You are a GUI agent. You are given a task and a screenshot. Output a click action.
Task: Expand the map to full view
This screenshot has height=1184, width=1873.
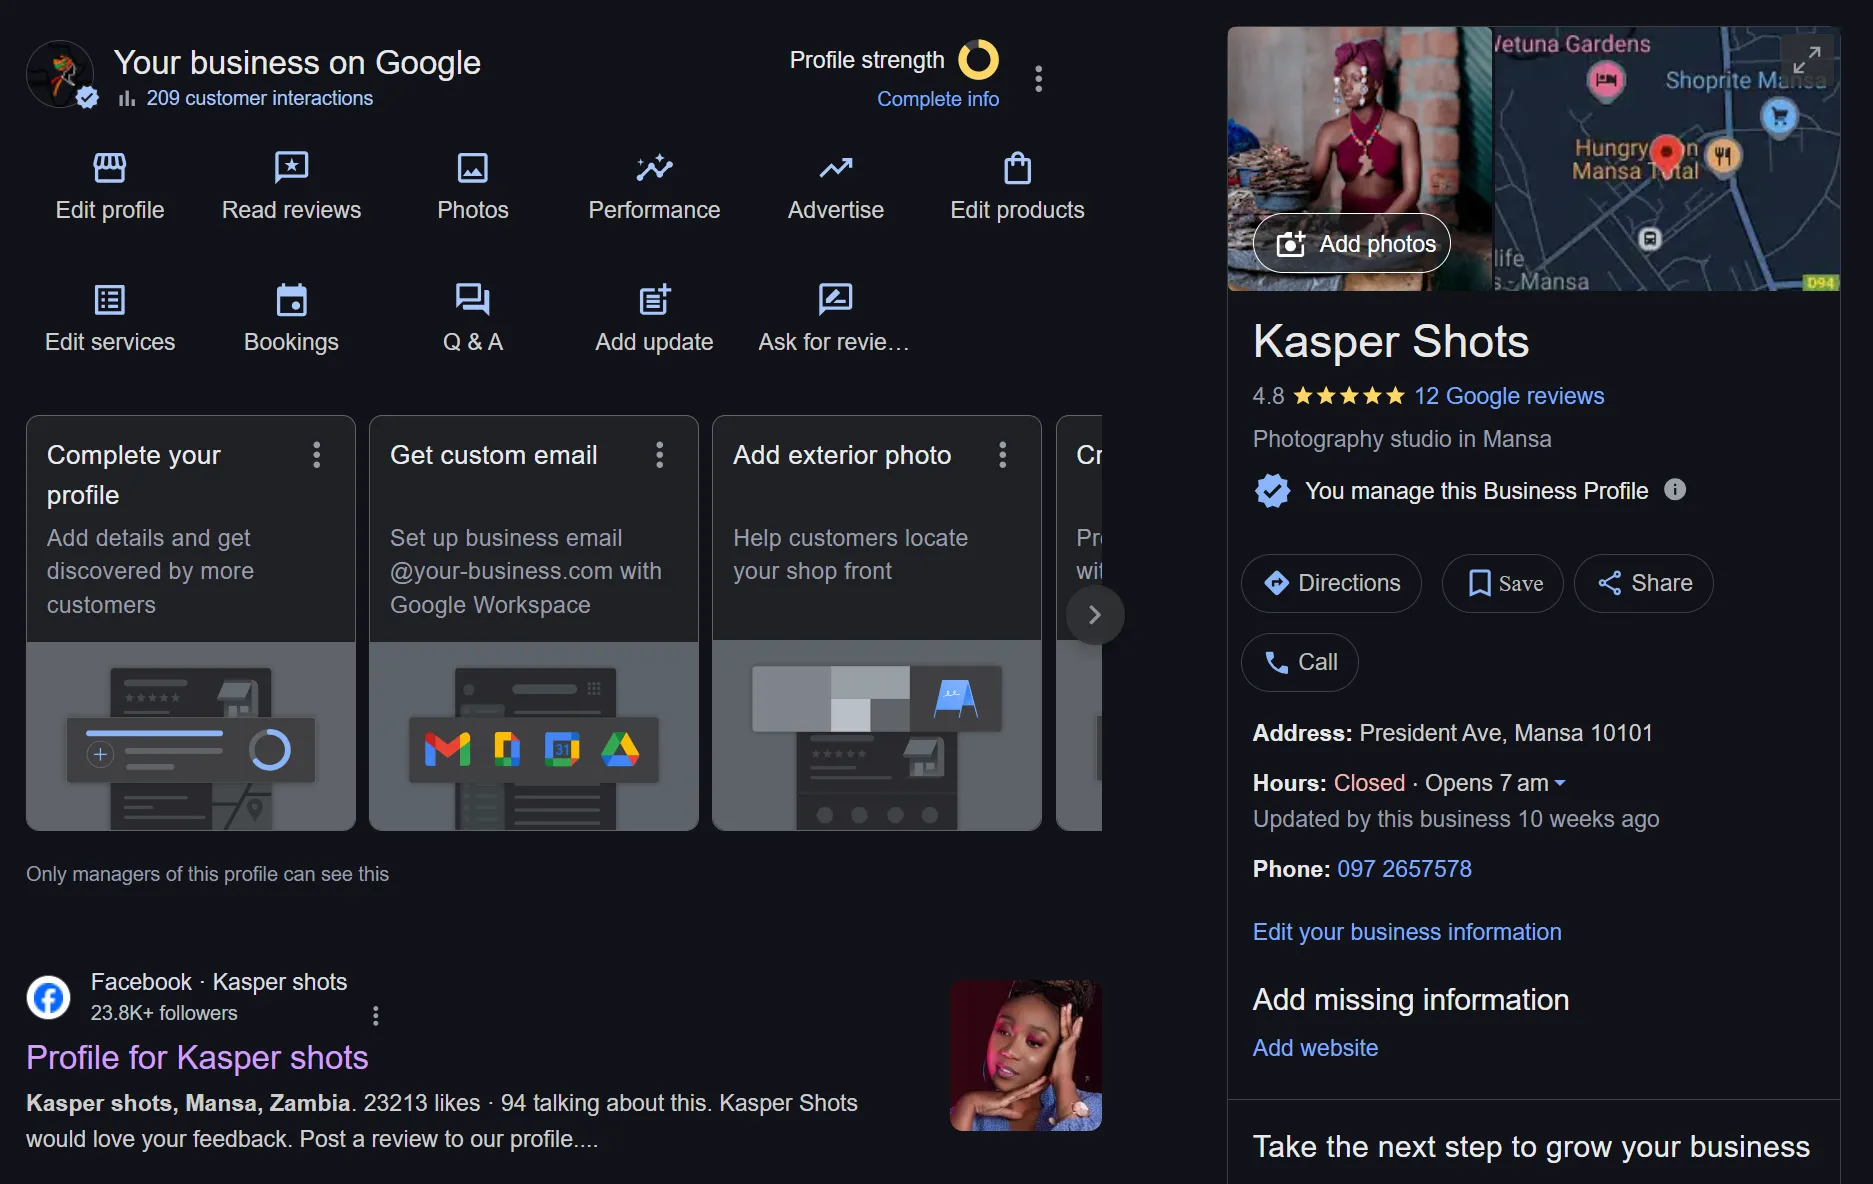(1806, 60)
